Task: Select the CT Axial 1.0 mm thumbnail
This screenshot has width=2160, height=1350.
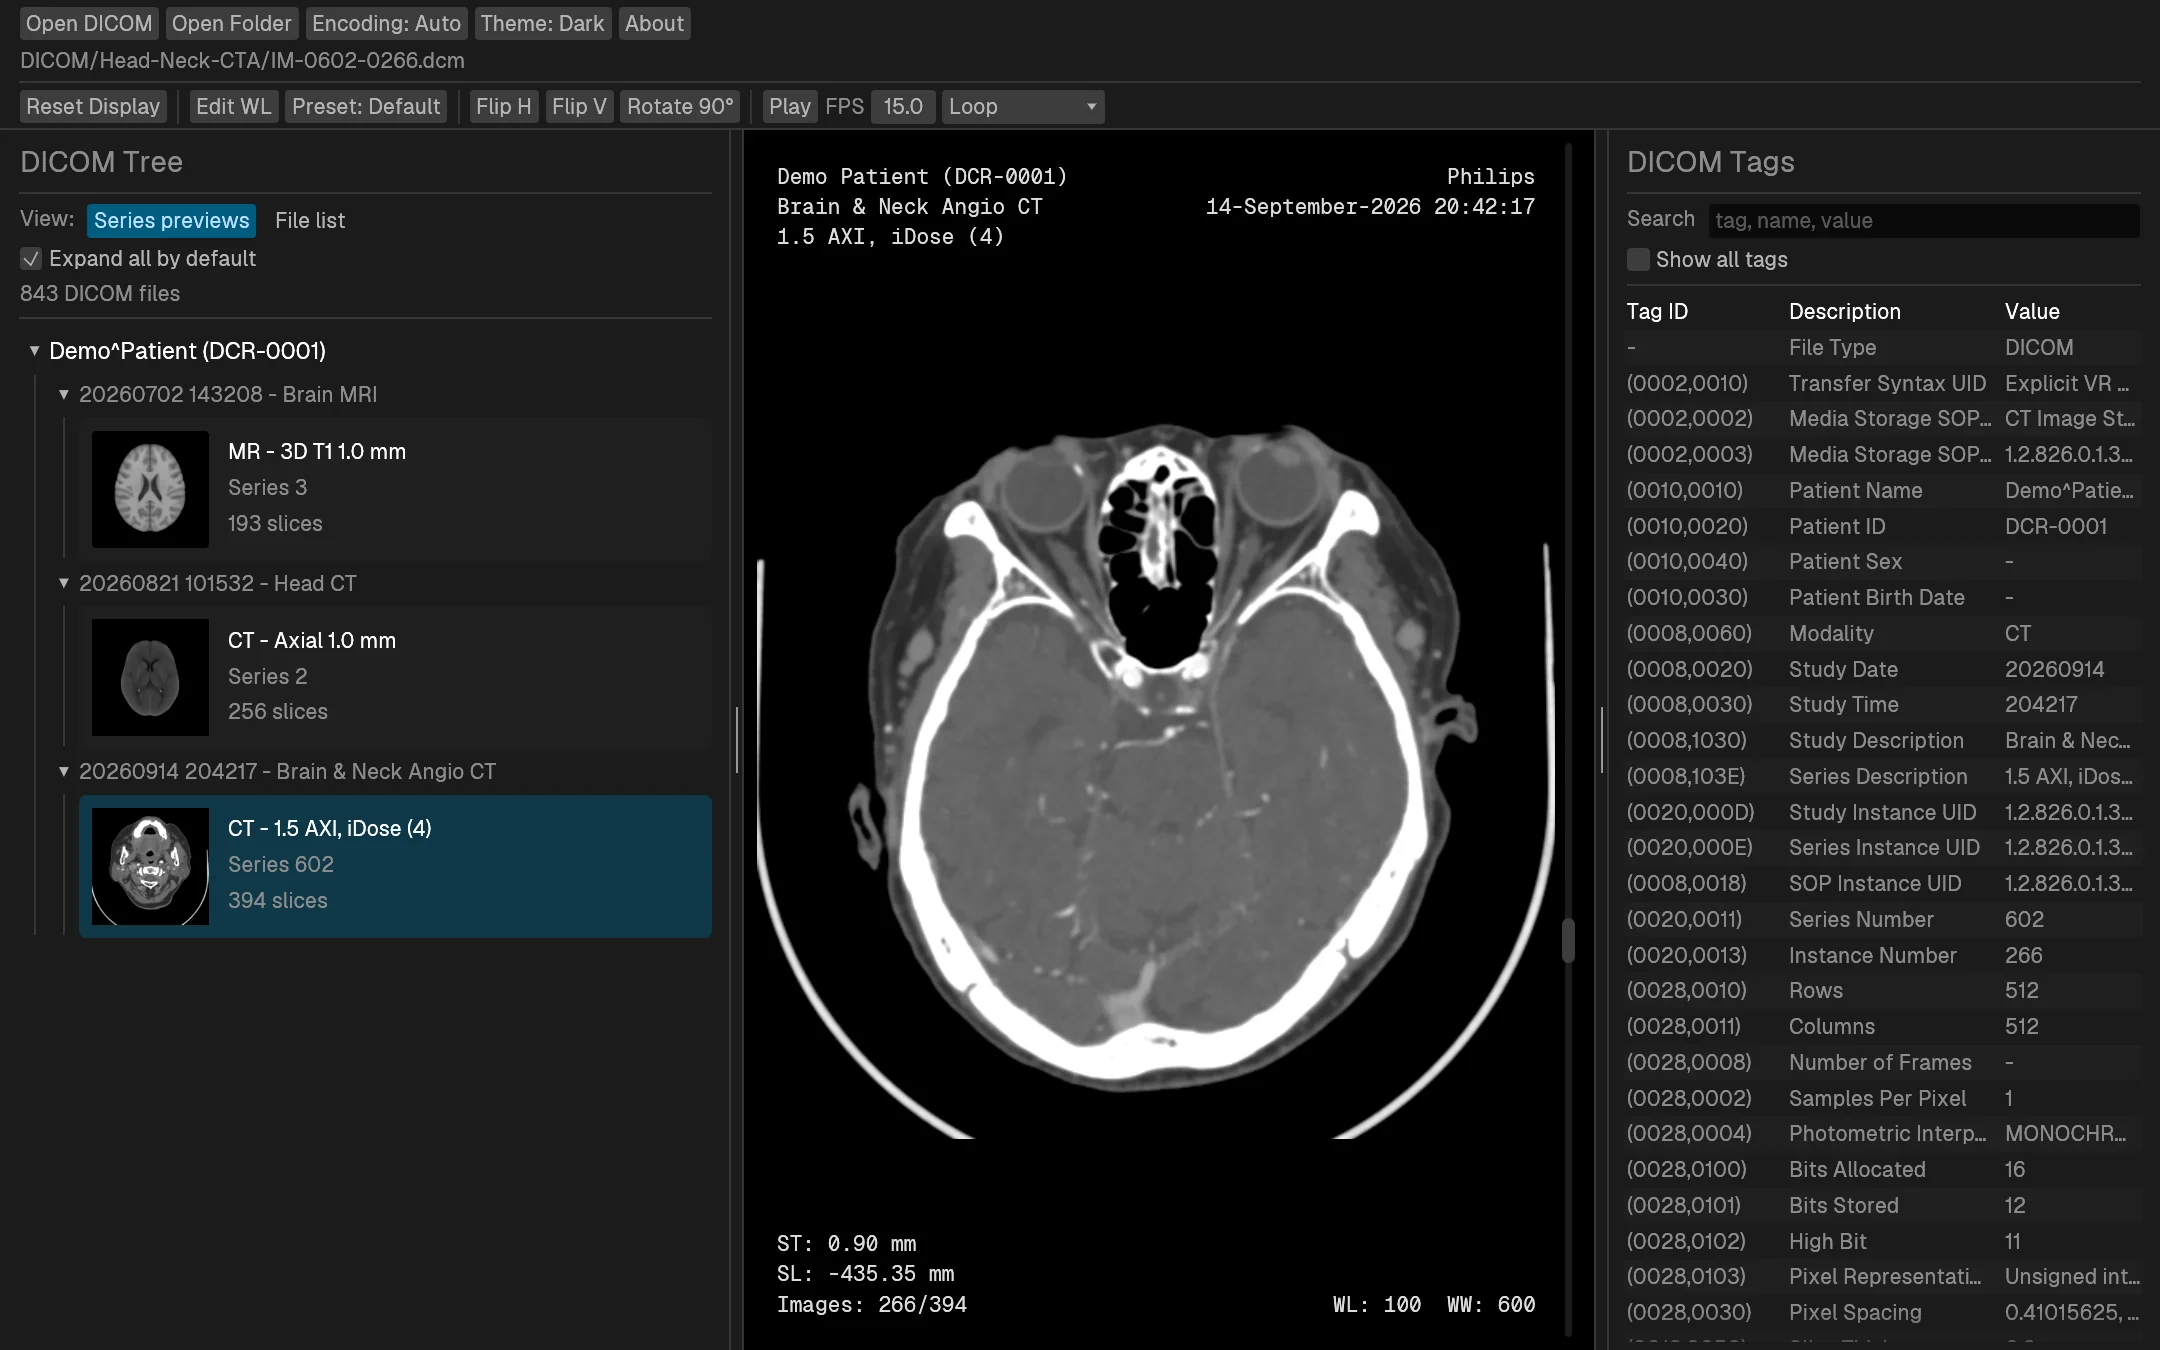Action: (150, 677)
